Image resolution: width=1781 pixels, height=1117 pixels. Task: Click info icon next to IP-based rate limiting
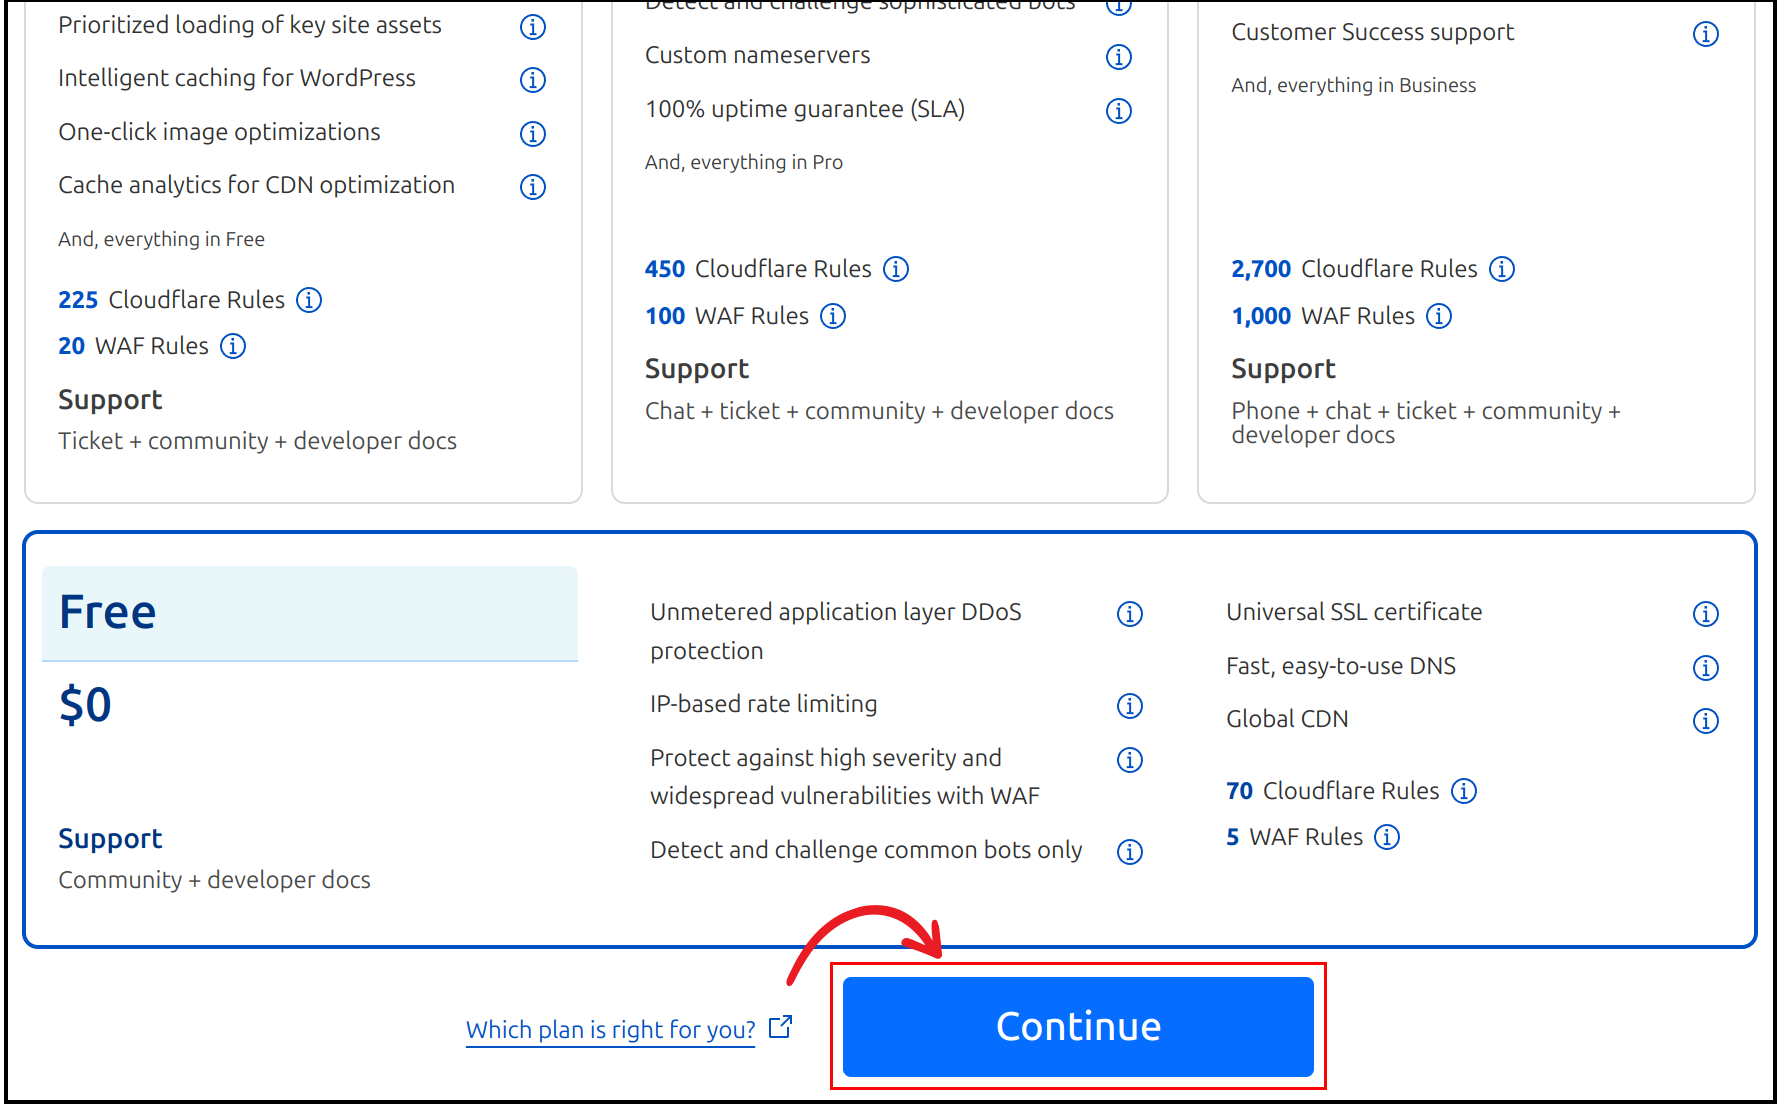tap(1130, 706)
